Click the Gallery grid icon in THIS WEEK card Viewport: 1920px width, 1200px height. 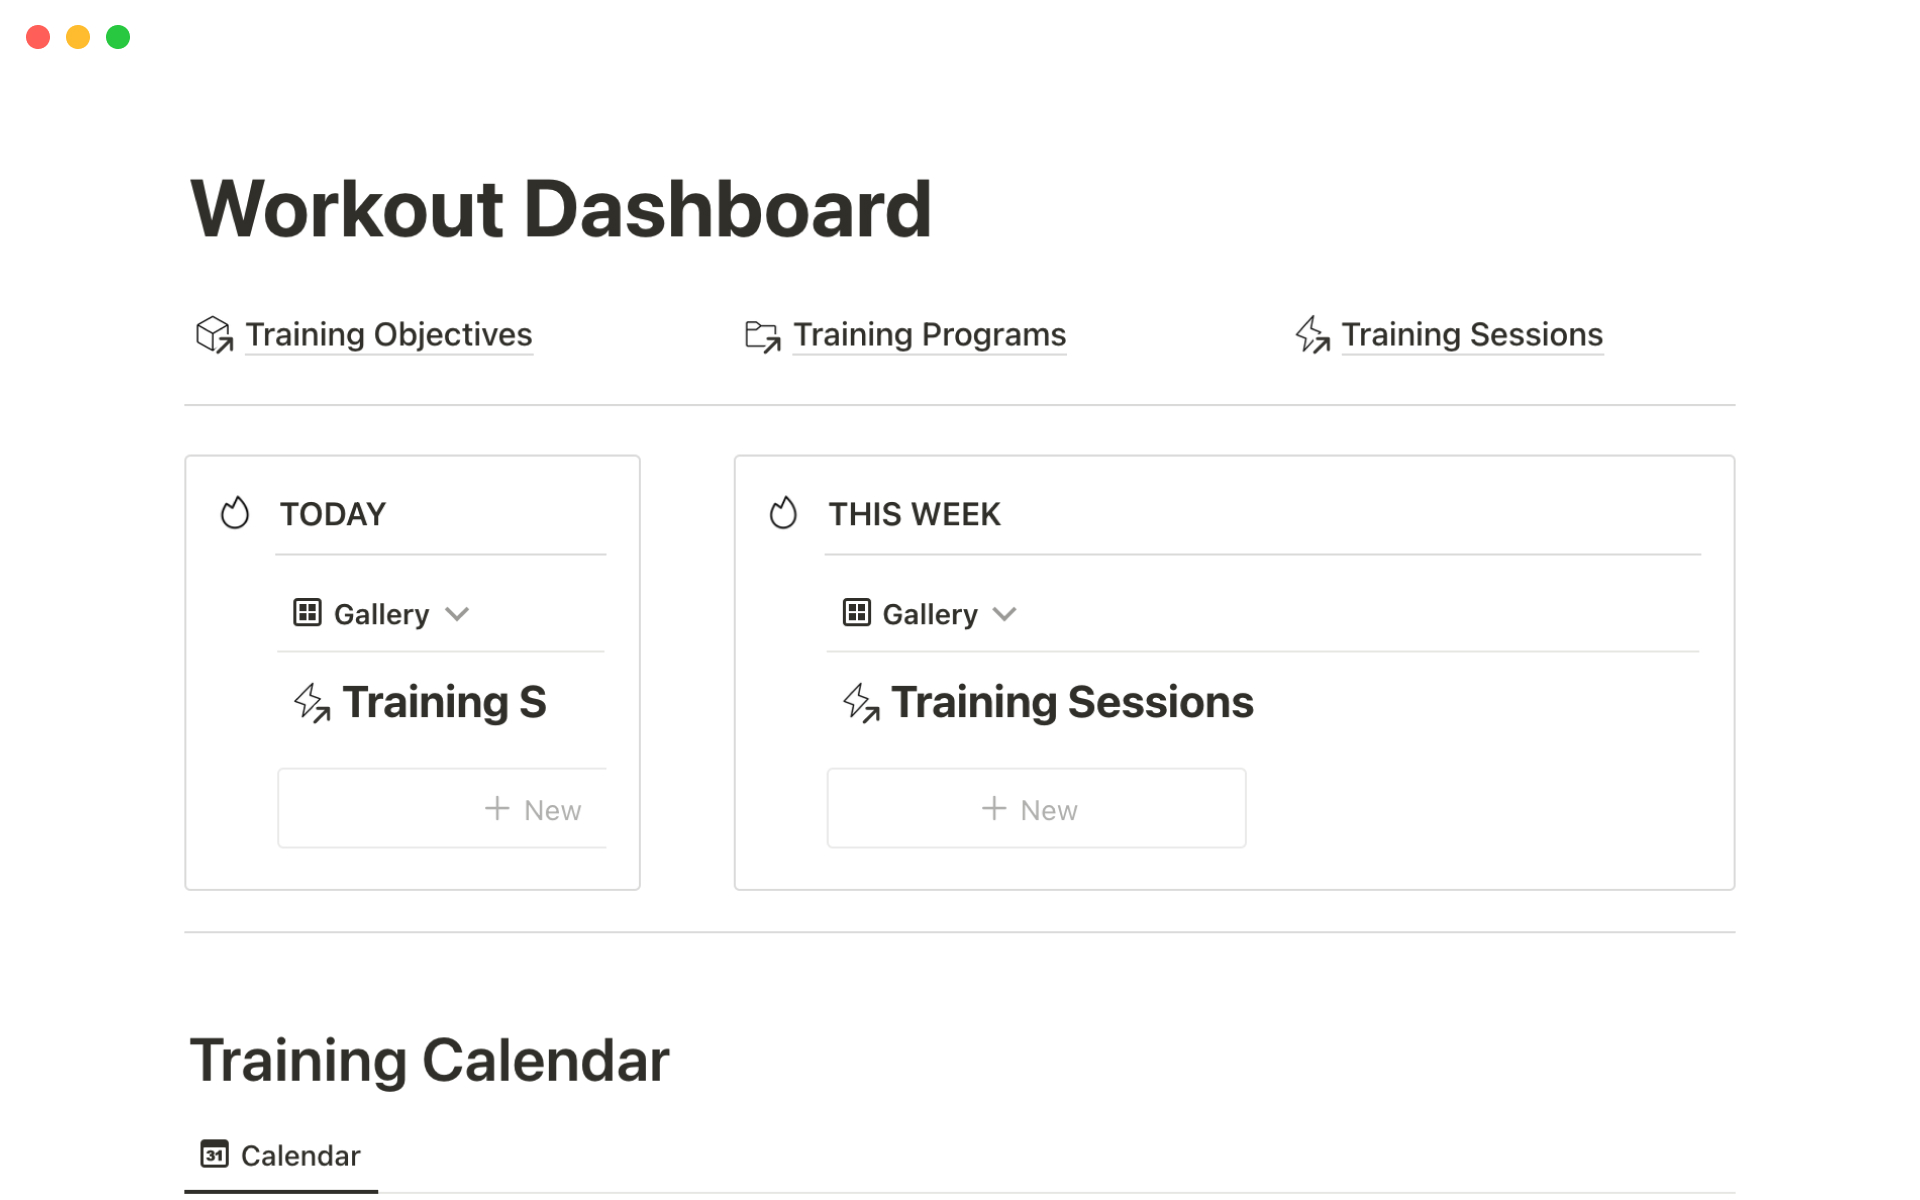pos(856,613)
